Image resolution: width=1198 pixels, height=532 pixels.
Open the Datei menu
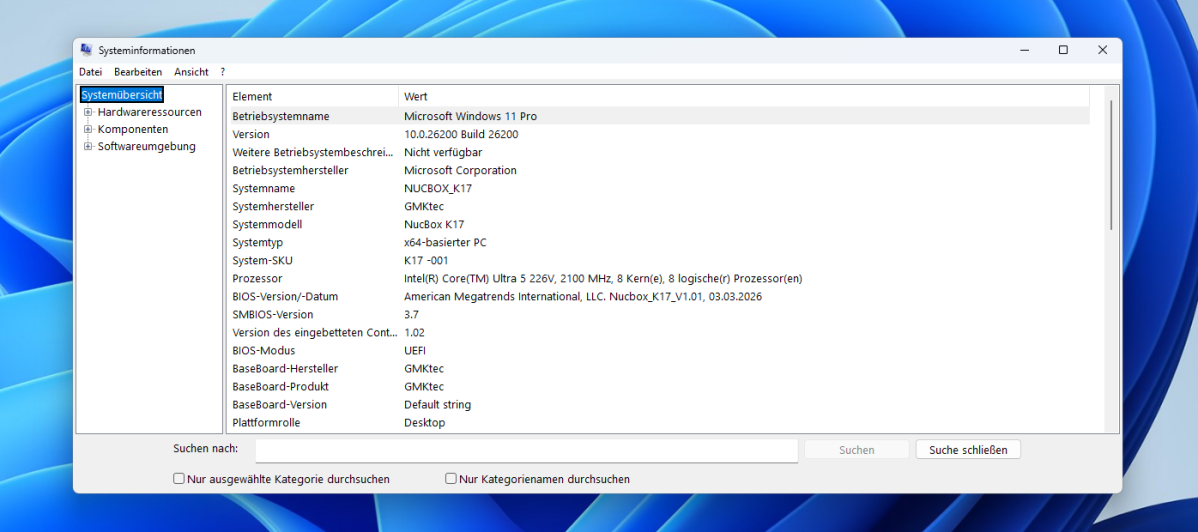90,72
